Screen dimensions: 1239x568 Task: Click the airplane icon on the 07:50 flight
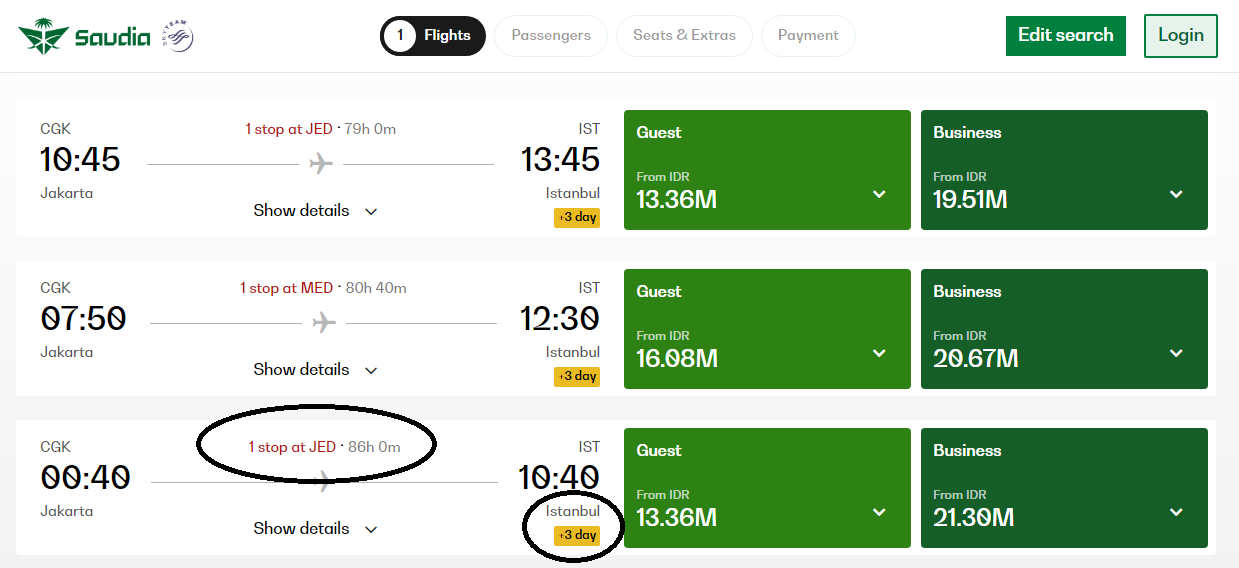323,322
